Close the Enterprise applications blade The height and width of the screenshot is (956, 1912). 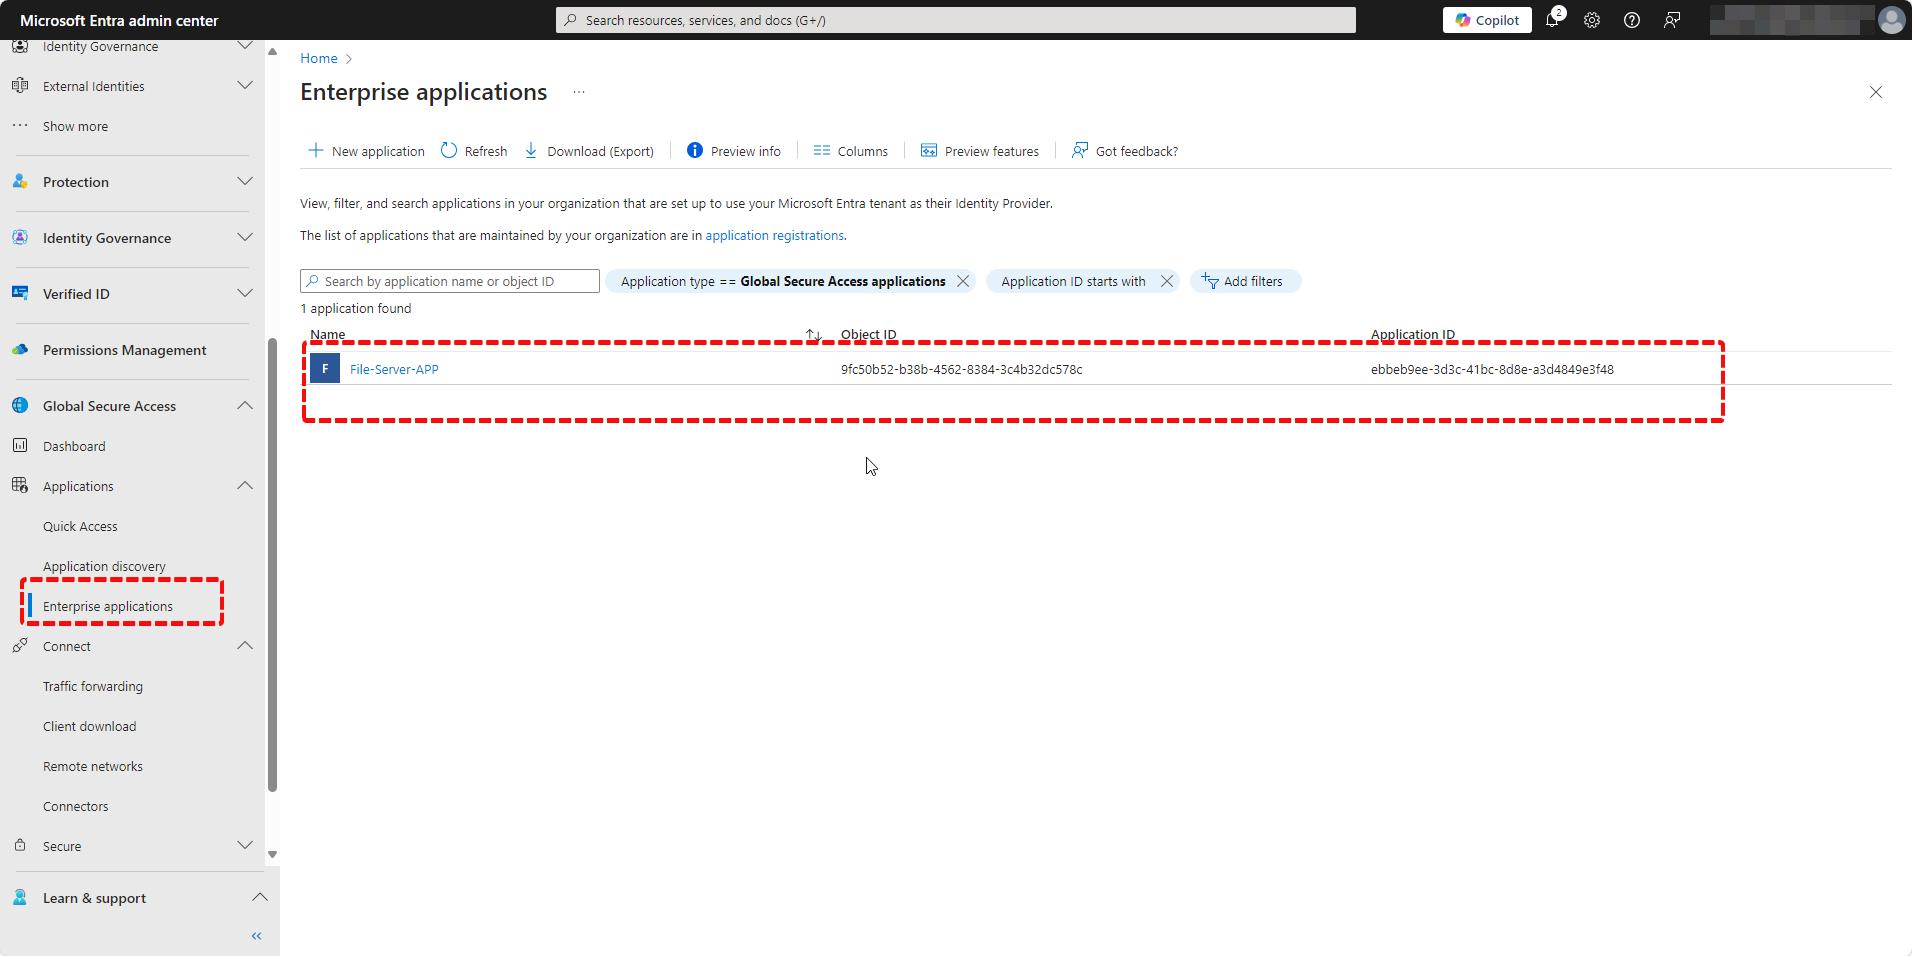coord(1876,92)
